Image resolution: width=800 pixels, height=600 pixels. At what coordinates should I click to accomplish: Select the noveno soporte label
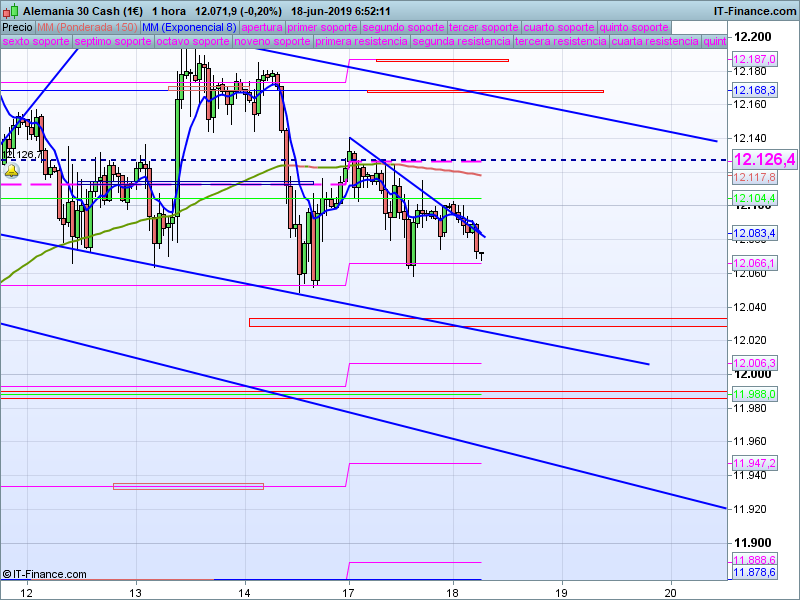point(271,42)
